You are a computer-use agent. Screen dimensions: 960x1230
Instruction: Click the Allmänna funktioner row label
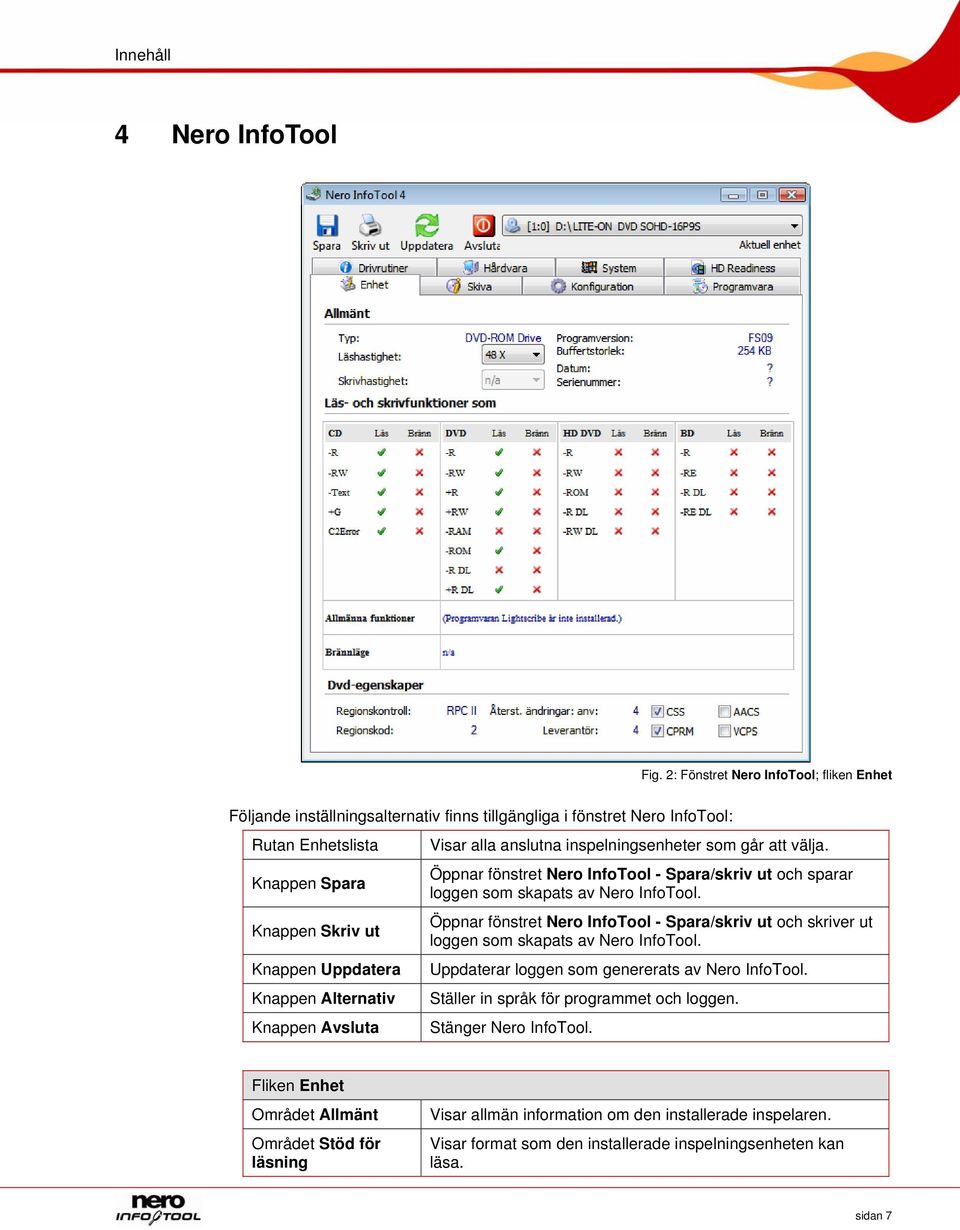pos(370,618)
